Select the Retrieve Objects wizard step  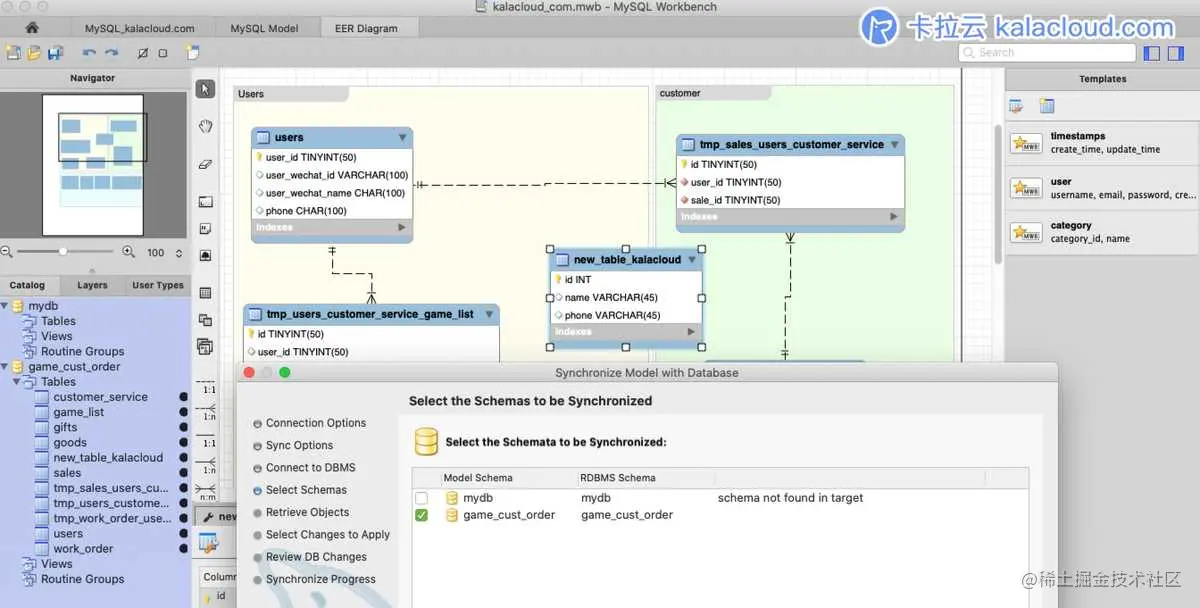(x=307, y=512)
